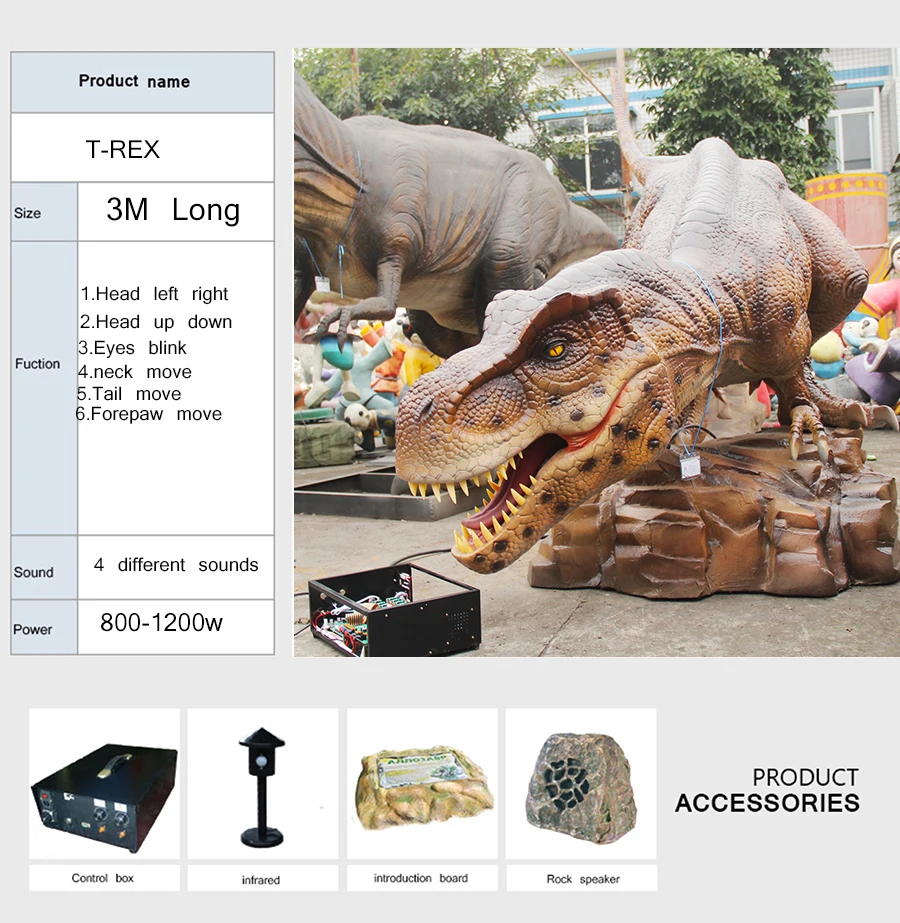900x923 pixels.
Task: Click the infrared sensor accessory icon
Action: [261, 785]
